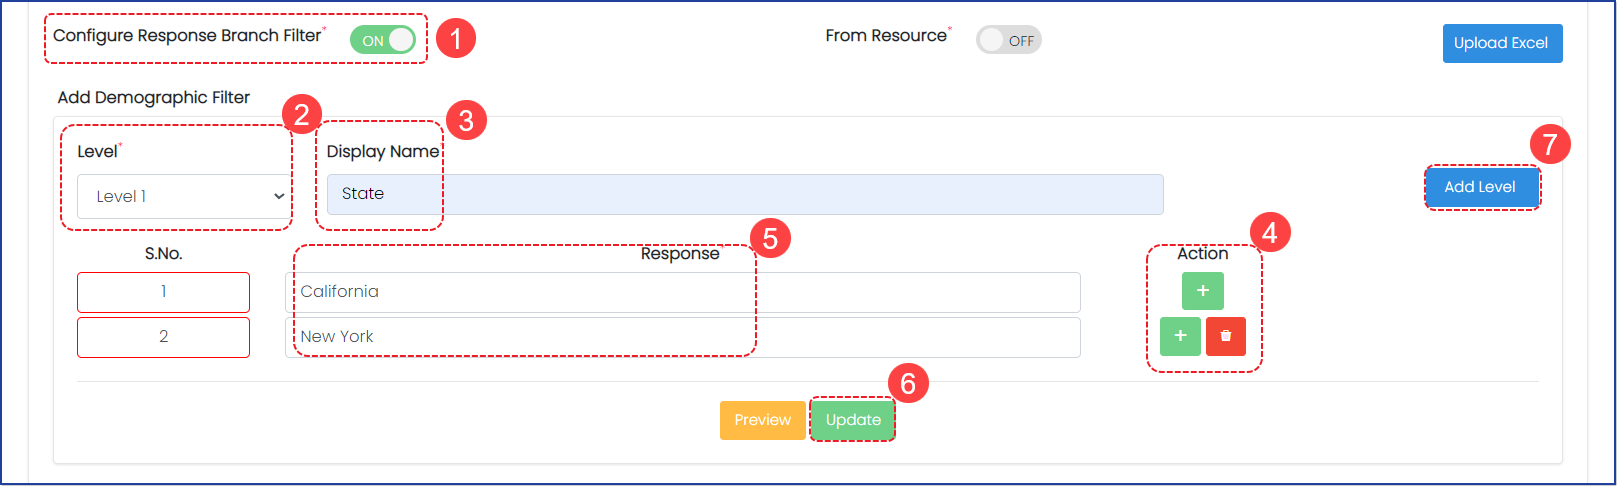Click the Action column header
This screenshot has height=488, width=1619.
1202,254
